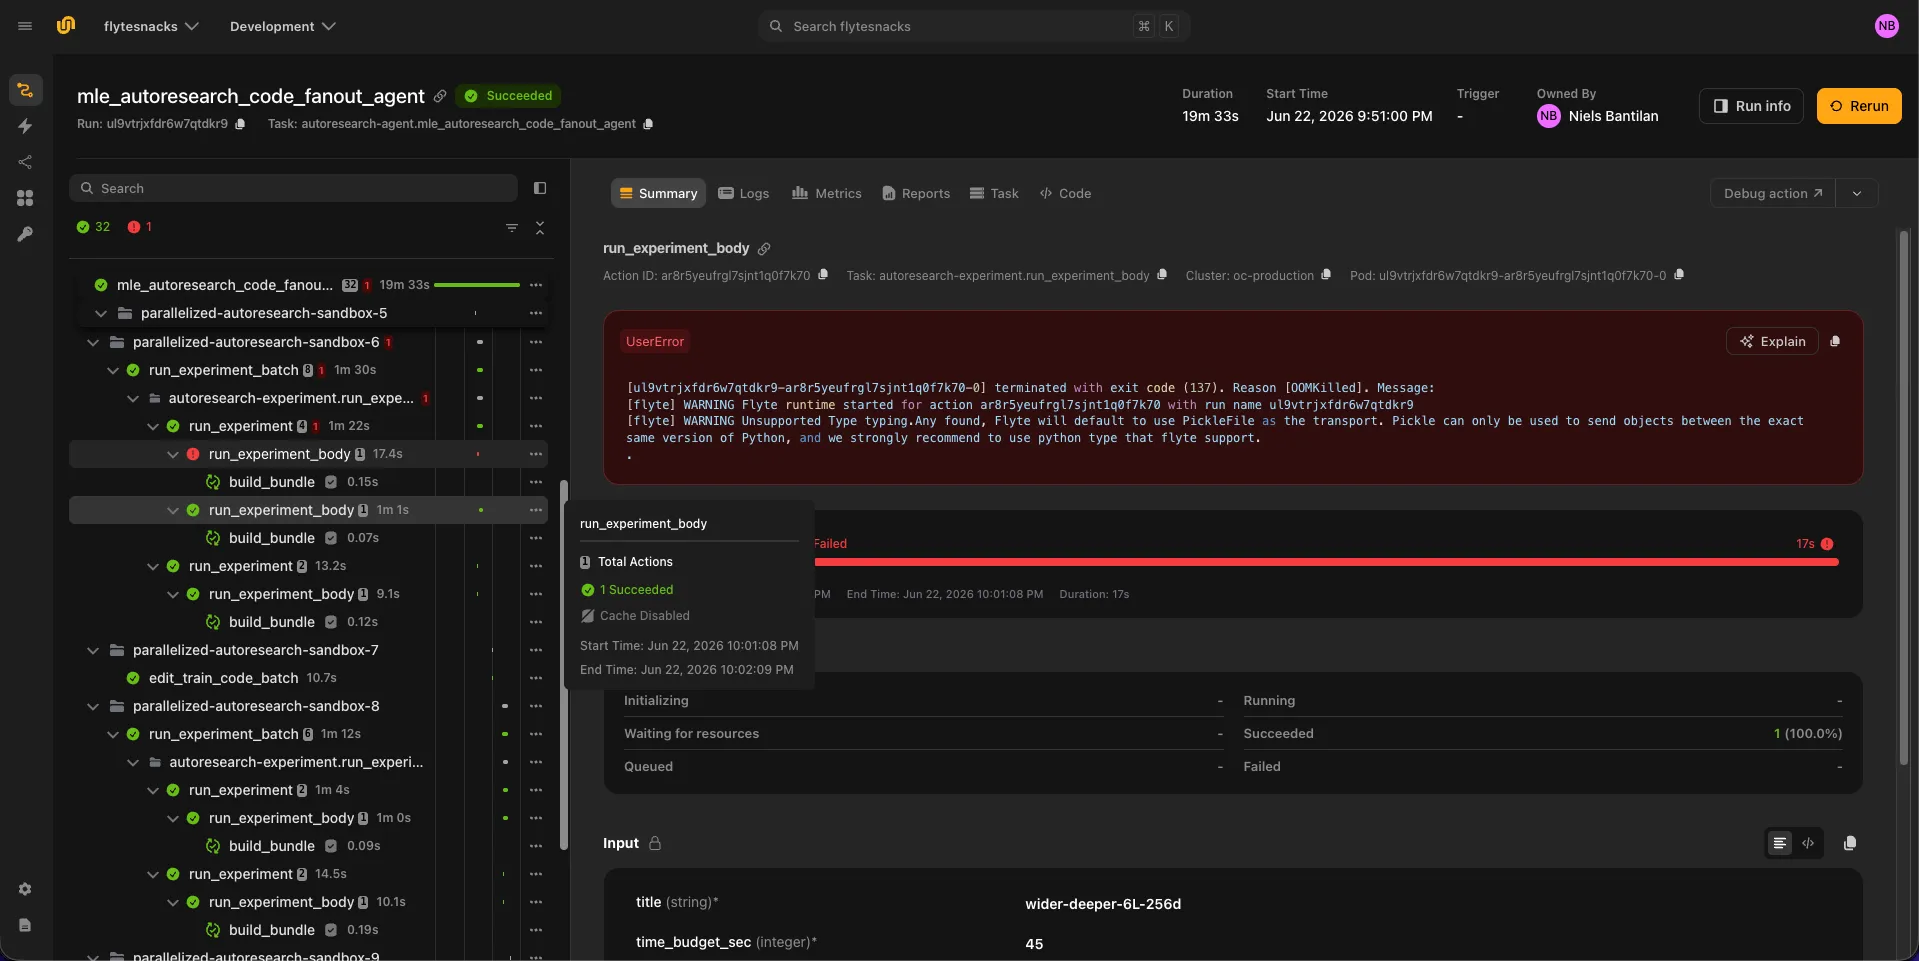Click the tree Search input
Image resolution: width=1919 pixels, height=961 pixels.
[x=293, y=188]
